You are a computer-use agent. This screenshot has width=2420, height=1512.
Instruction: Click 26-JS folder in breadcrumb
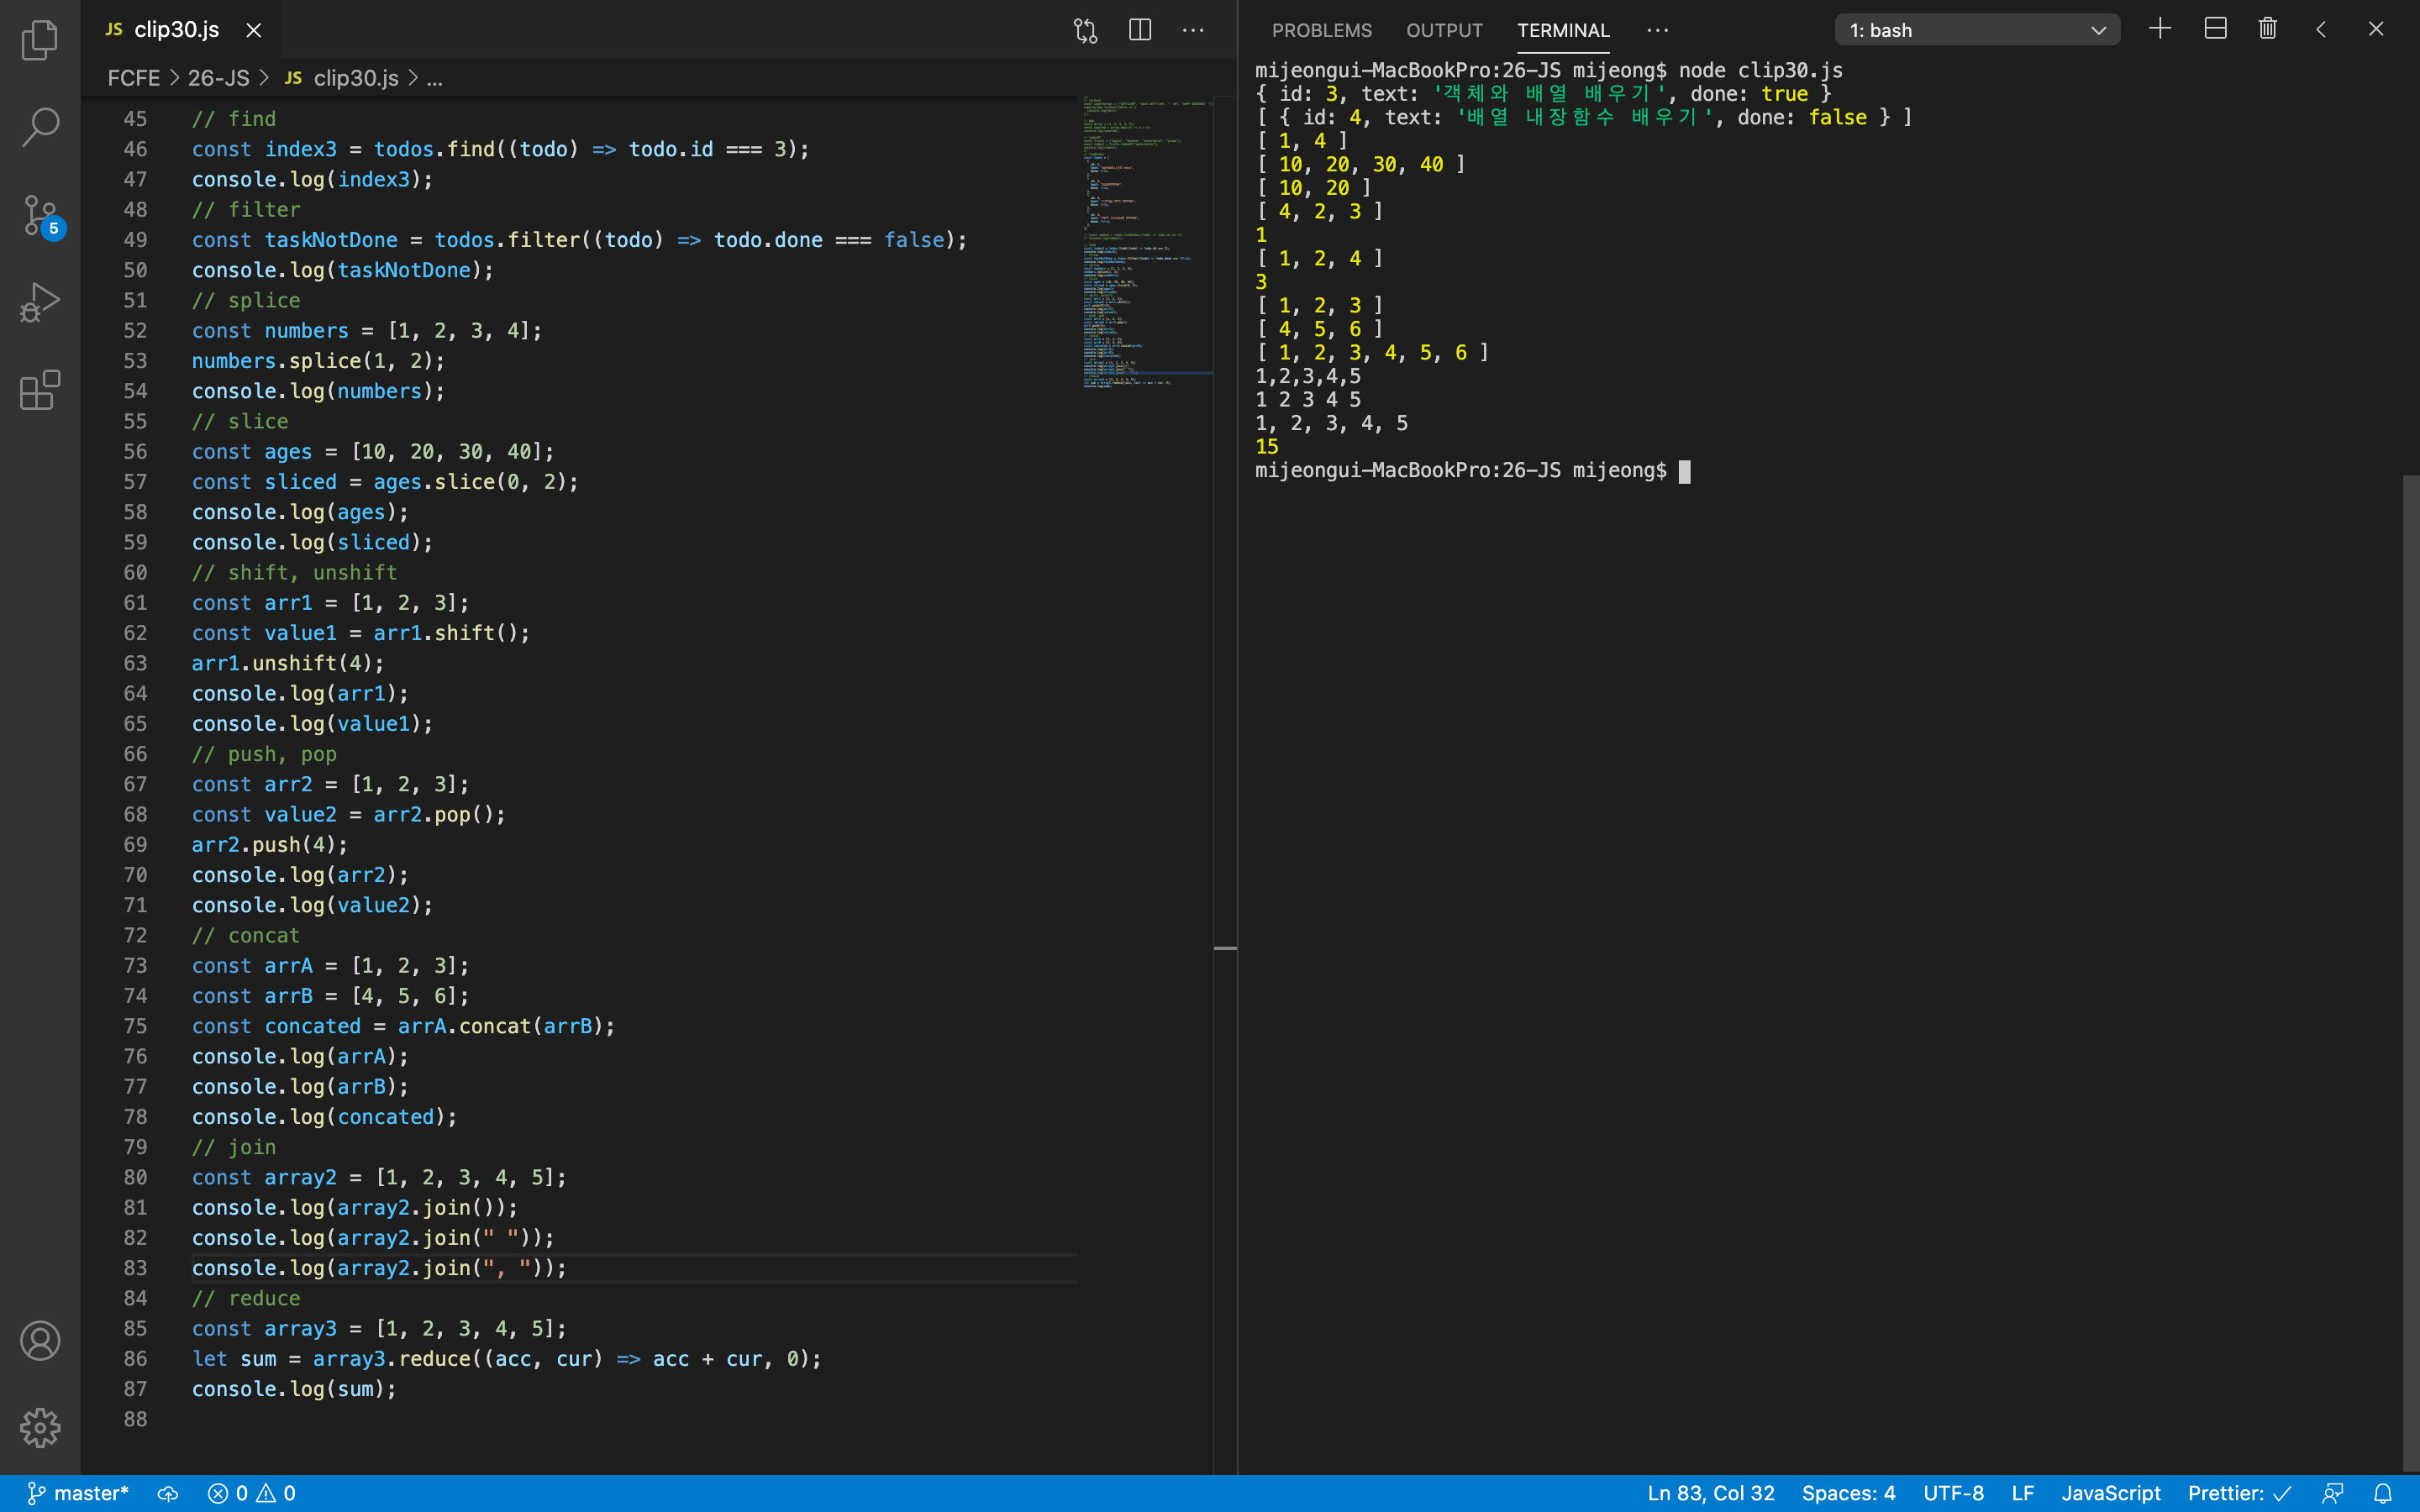click(x=218, y=78)
